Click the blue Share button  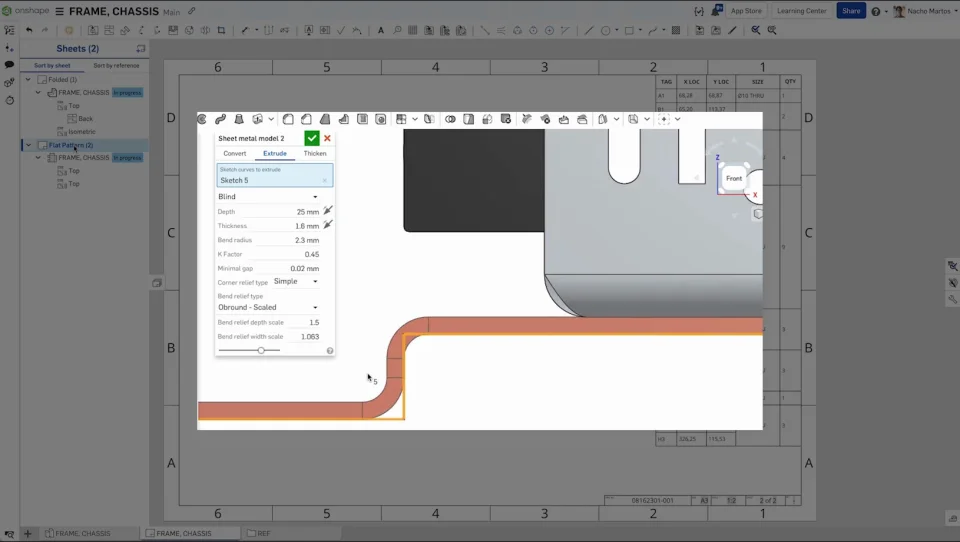click(x=850, y=11)
